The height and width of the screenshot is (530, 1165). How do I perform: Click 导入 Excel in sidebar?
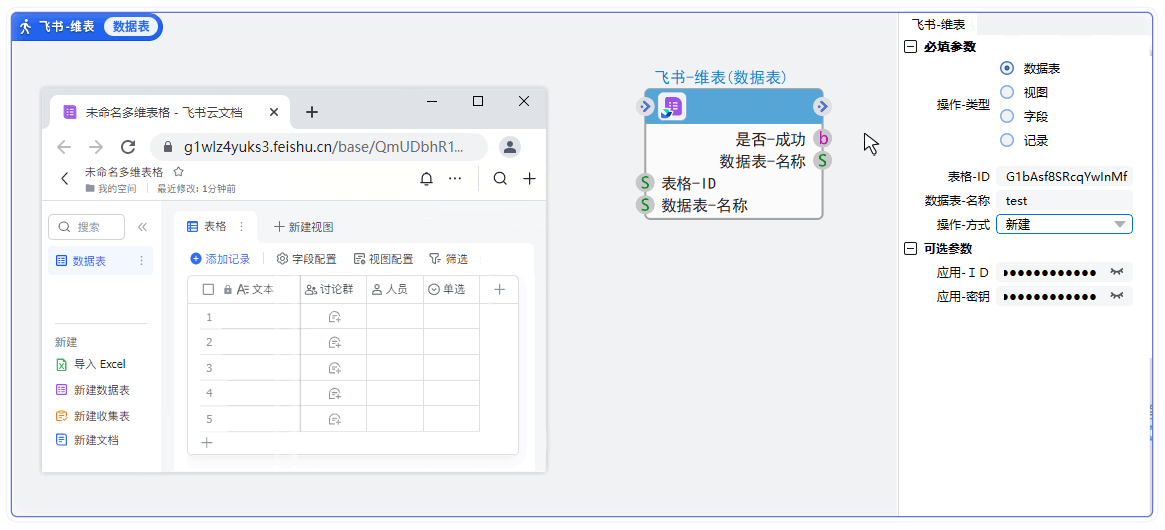[91, 364]
